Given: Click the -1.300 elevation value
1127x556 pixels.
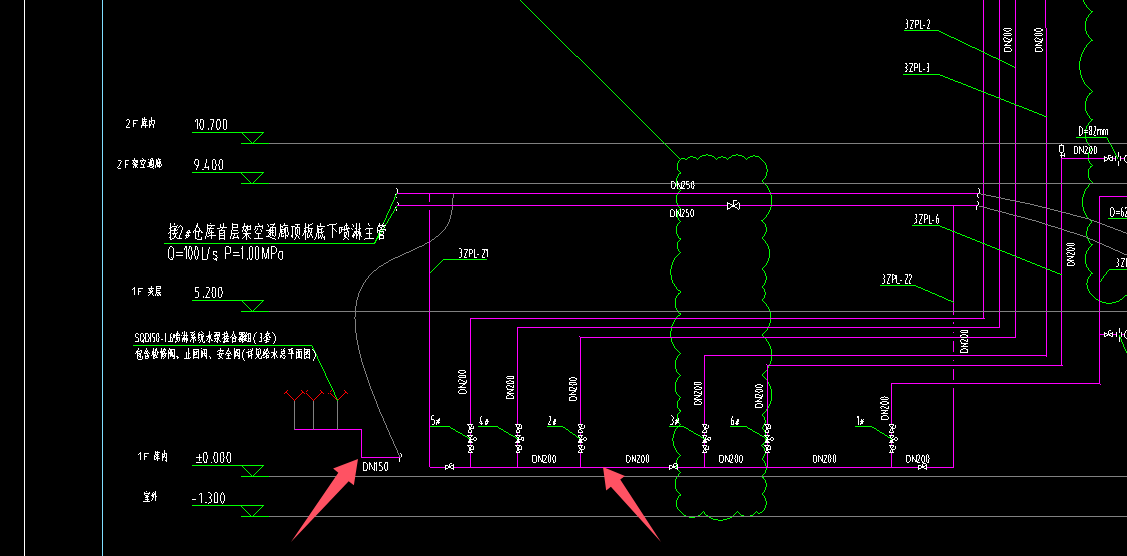Looking at the screenshot, I should coord(209,498).
